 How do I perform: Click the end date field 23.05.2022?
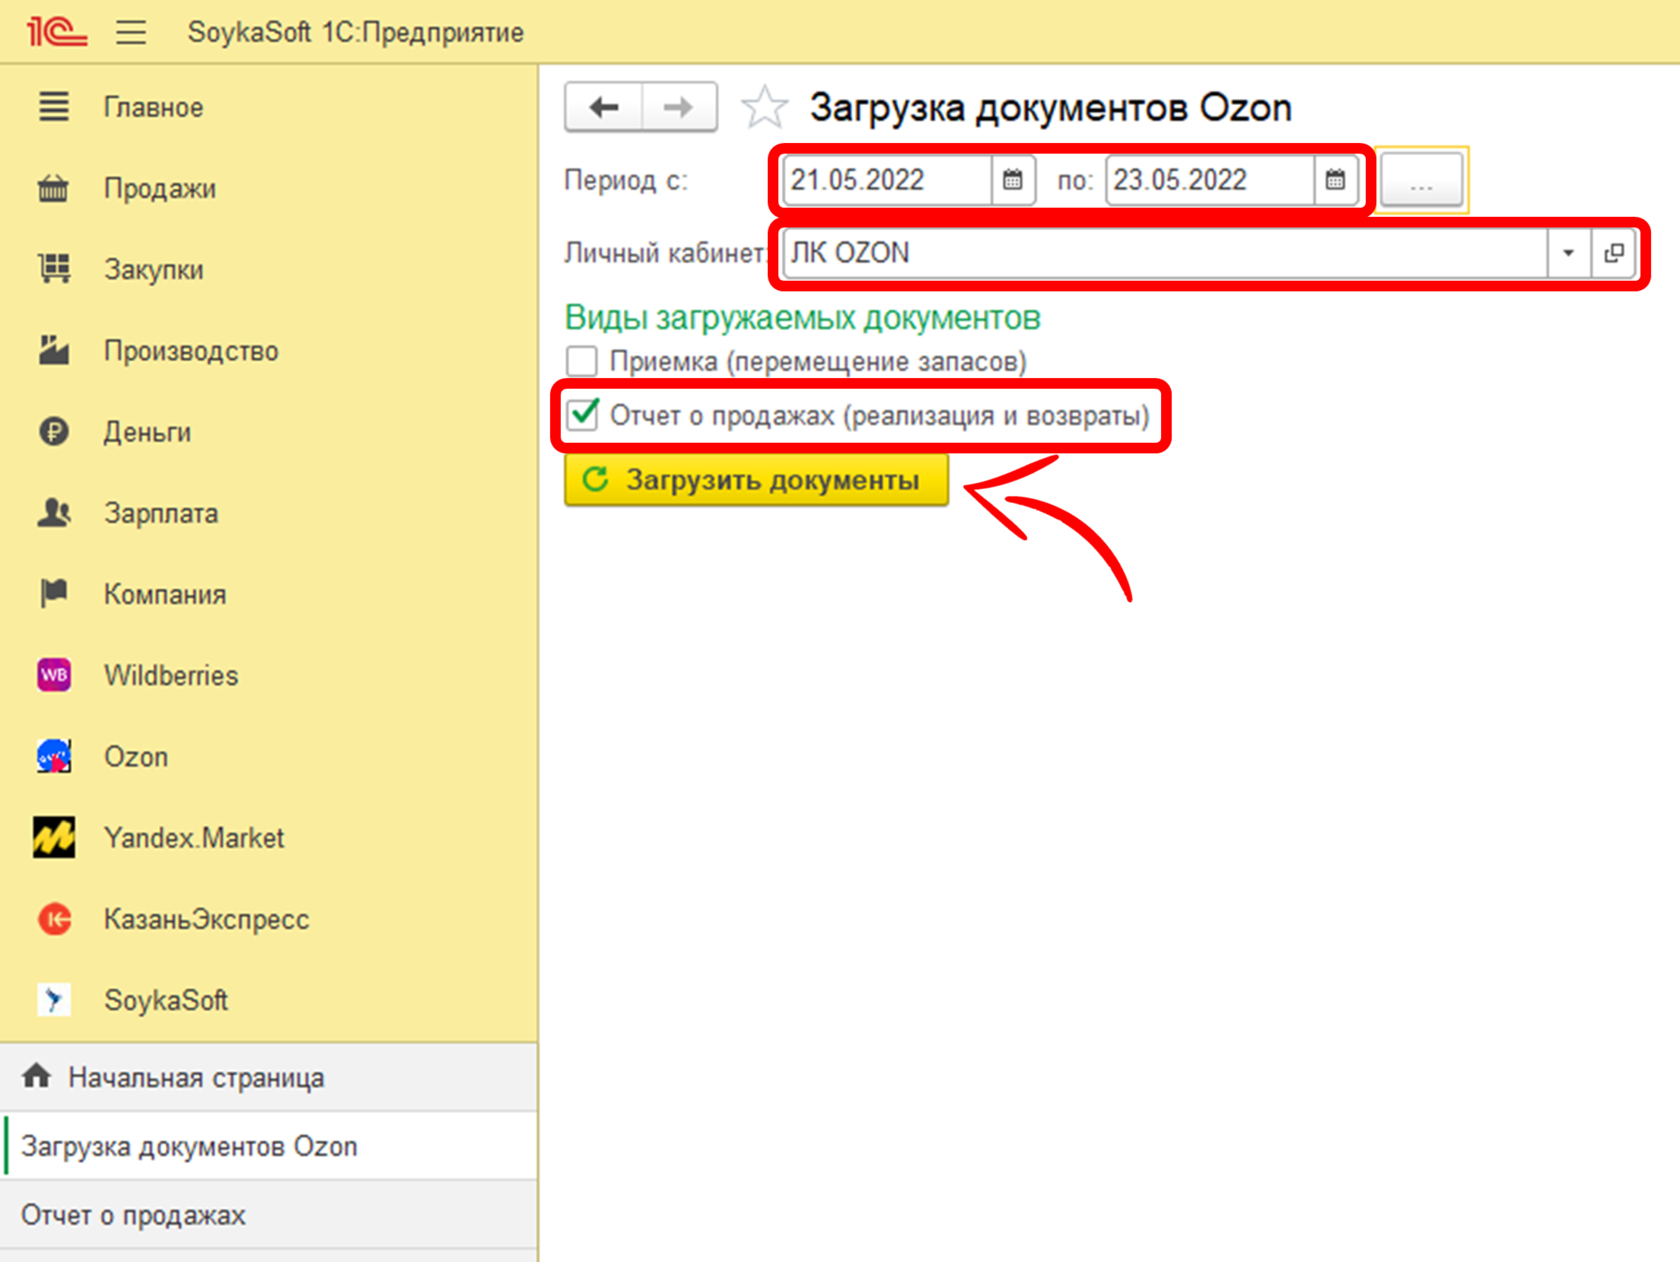(1210, 180)
